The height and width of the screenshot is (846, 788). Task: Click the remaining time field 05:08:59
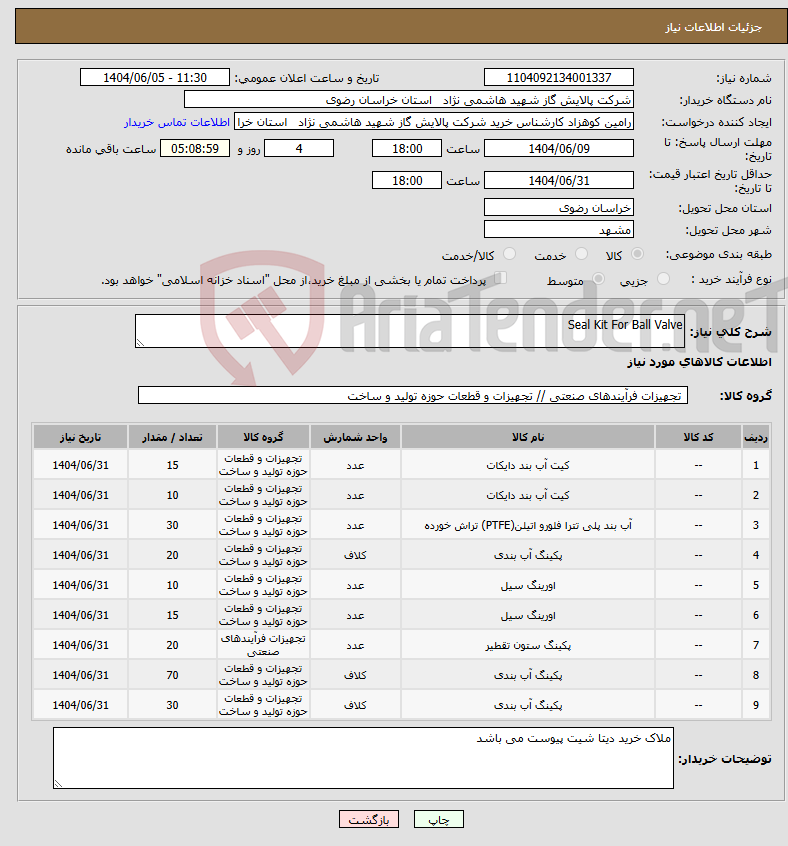pyautogui.click(x=195, y=148)
